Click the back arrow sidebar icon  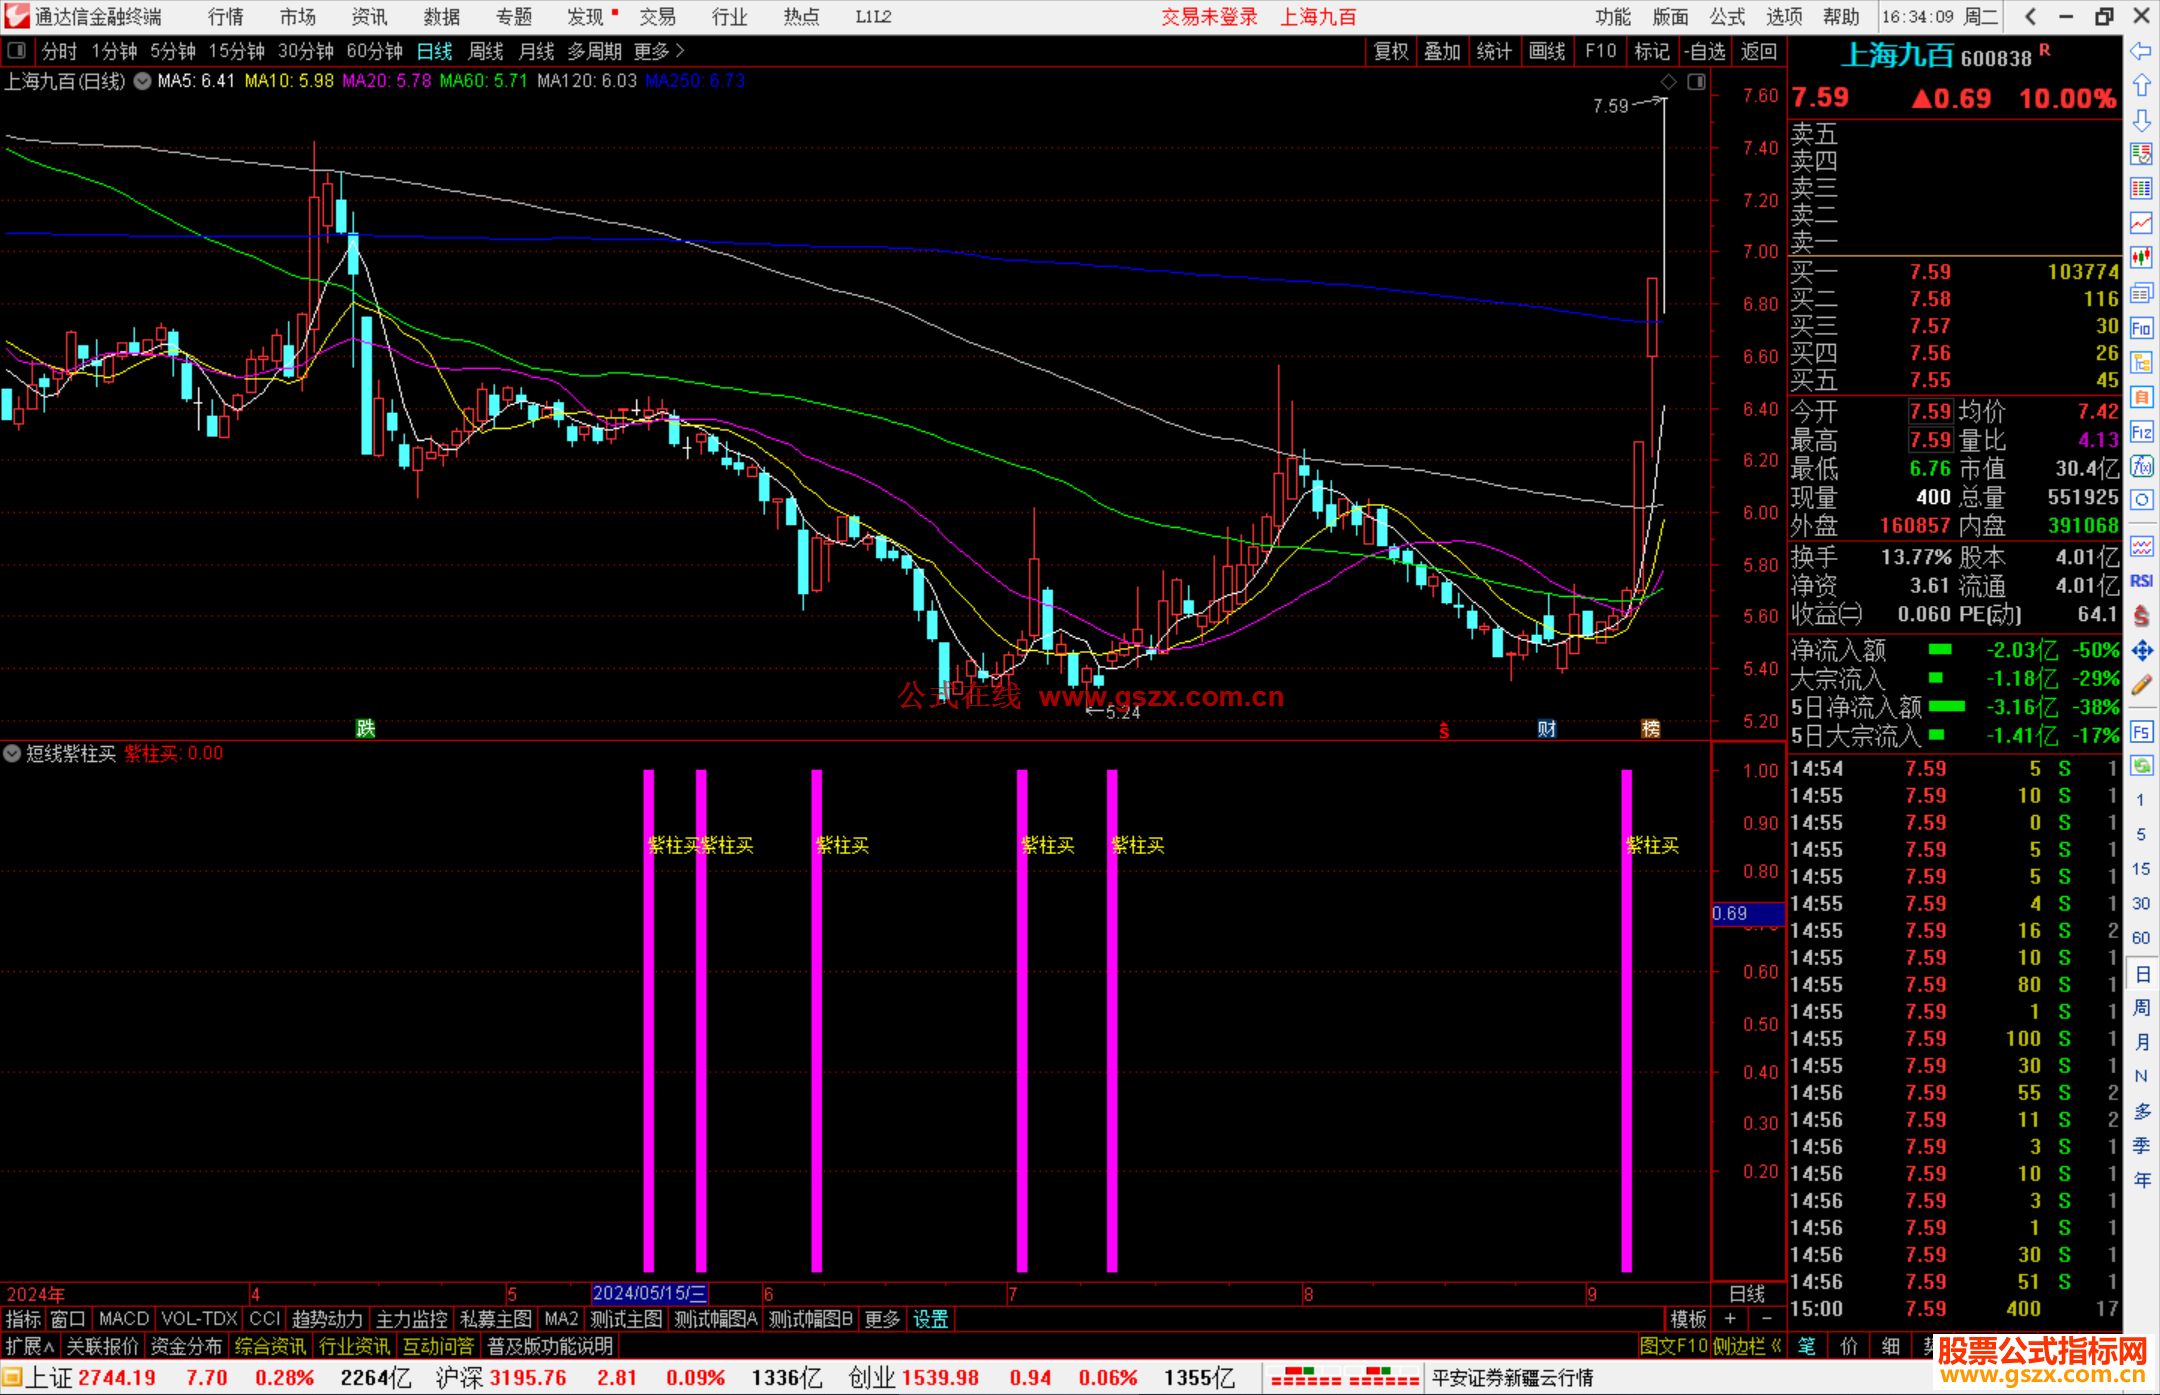[2141, 51]
